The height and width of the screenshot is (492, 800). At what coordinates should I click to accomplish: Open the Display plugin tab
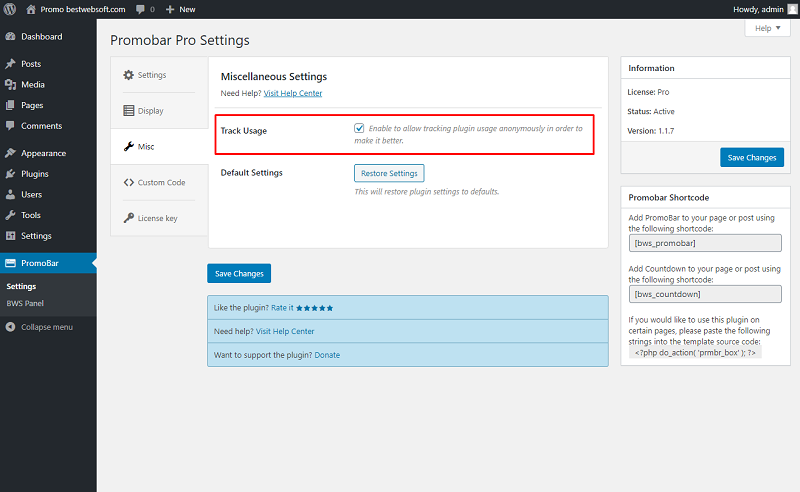159,111
